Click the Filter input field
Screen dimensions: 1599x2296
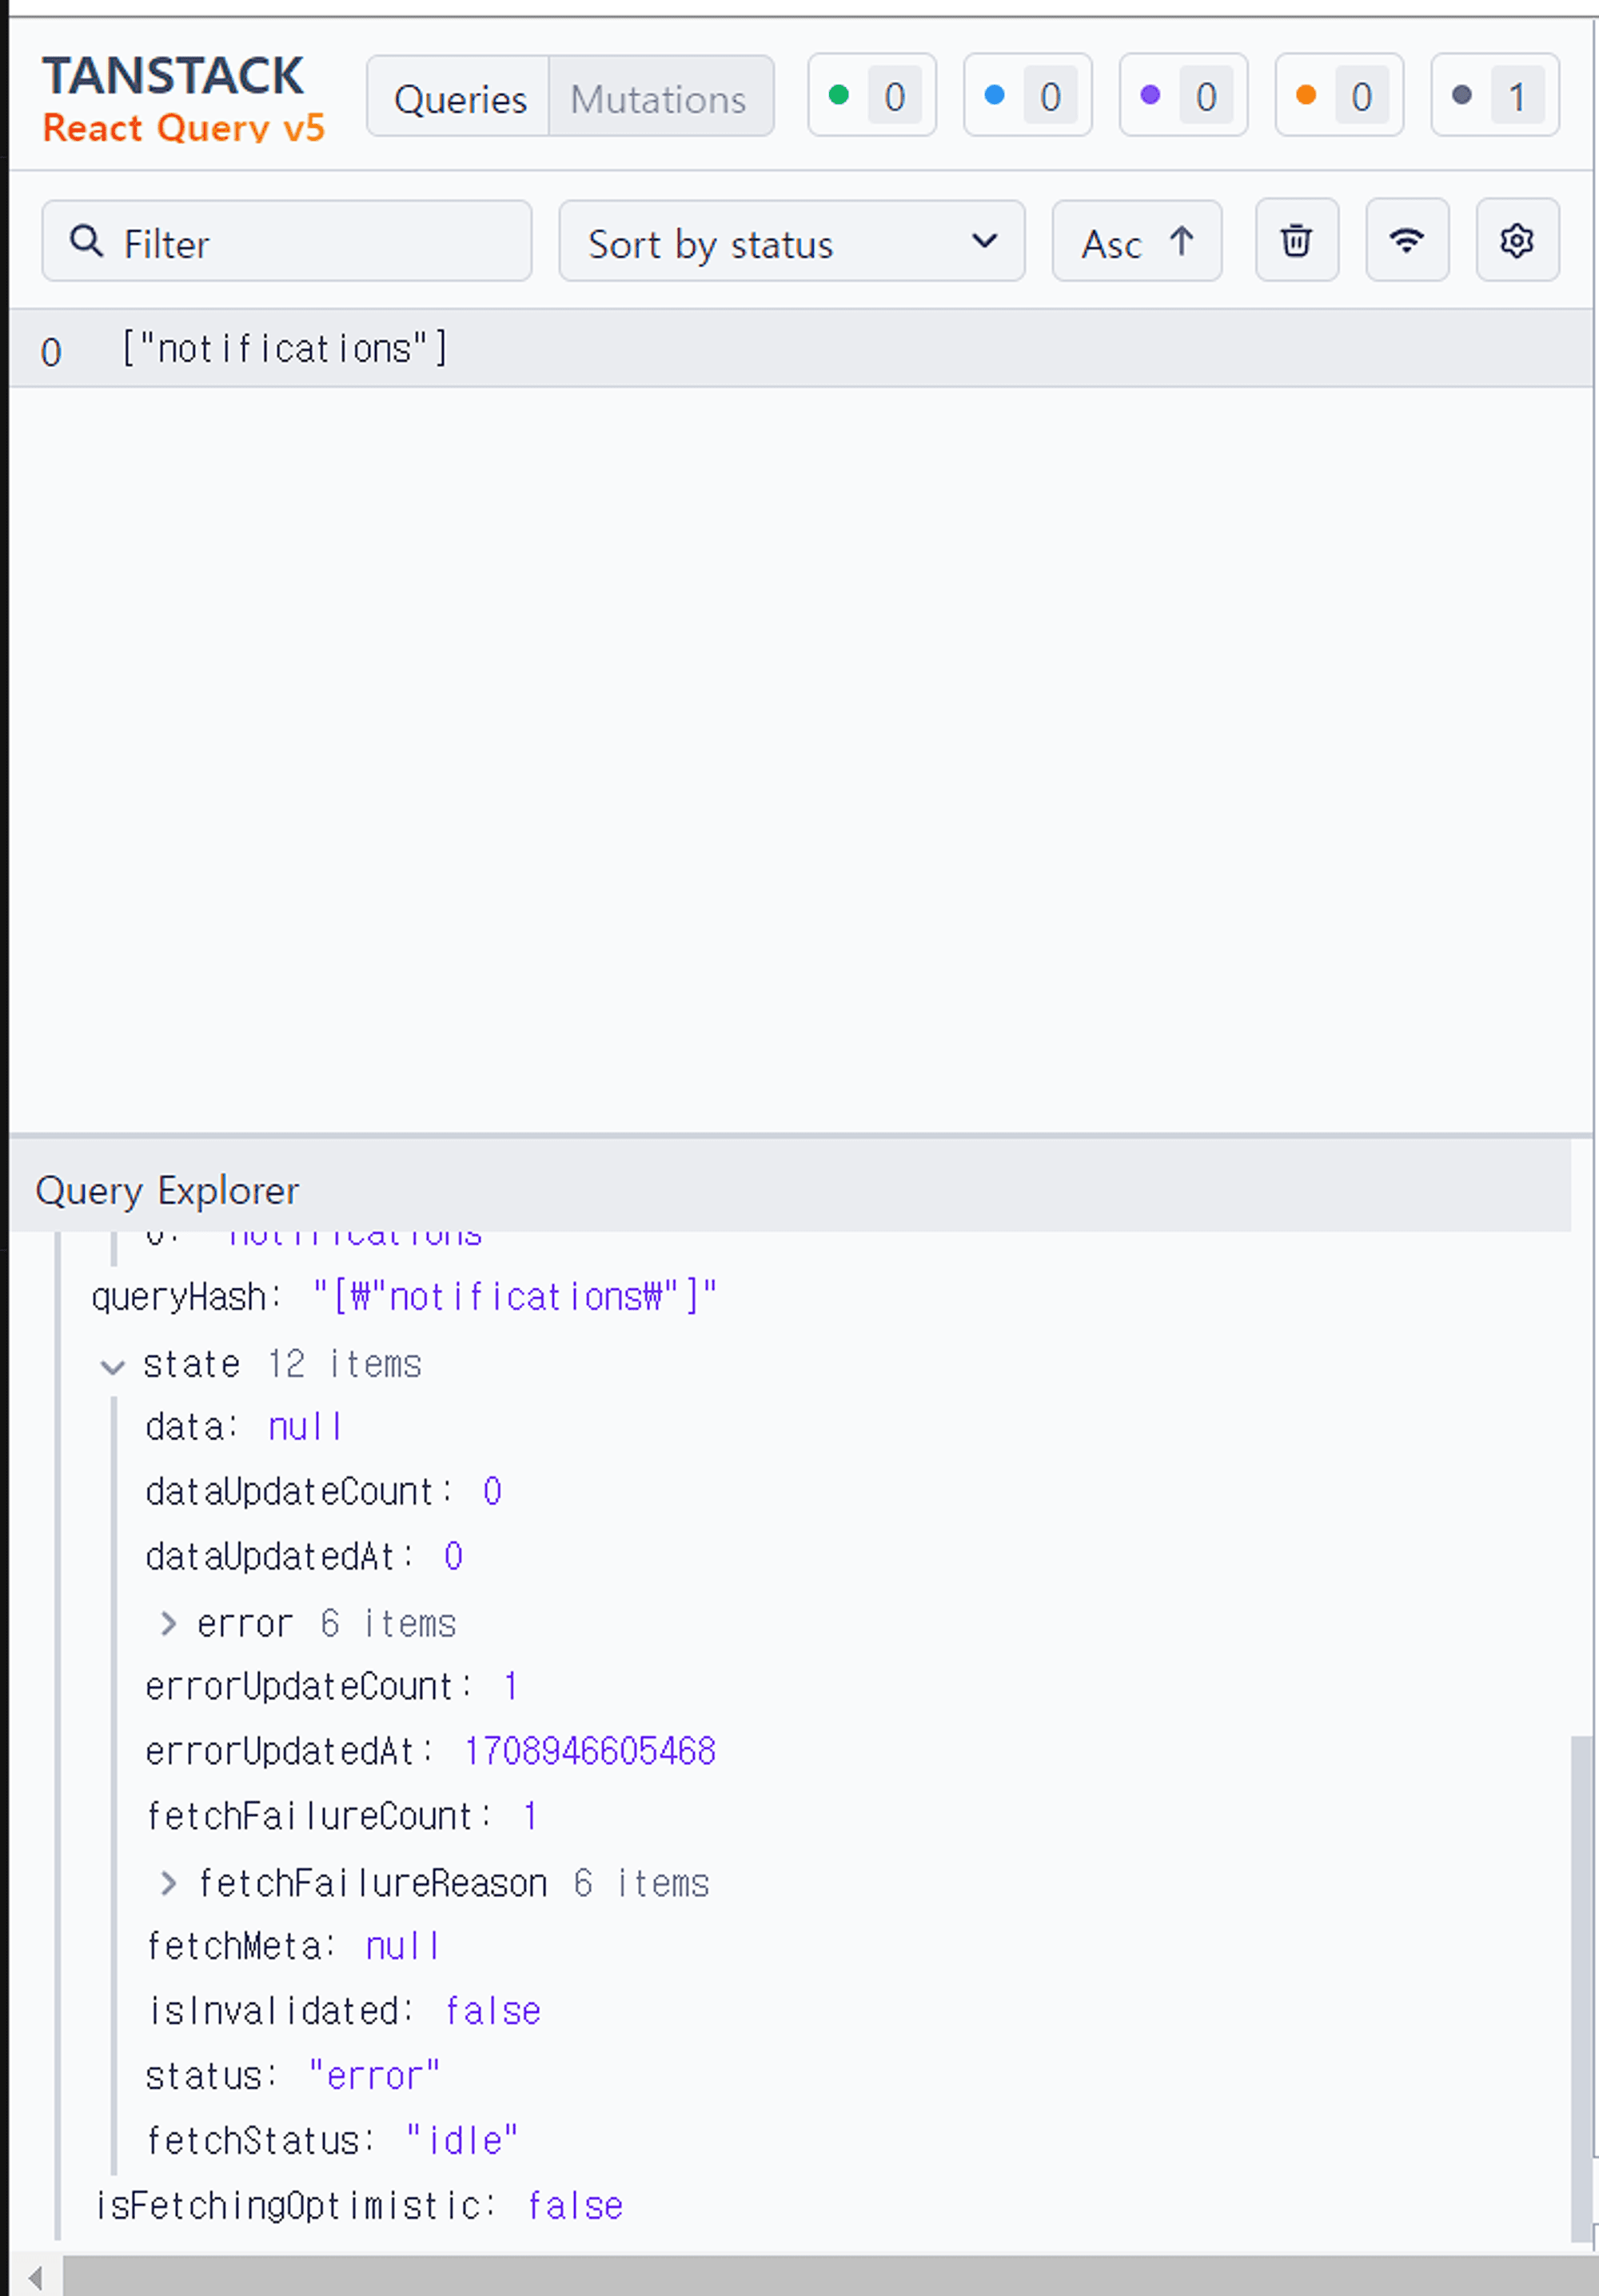[x=287, y=241]
